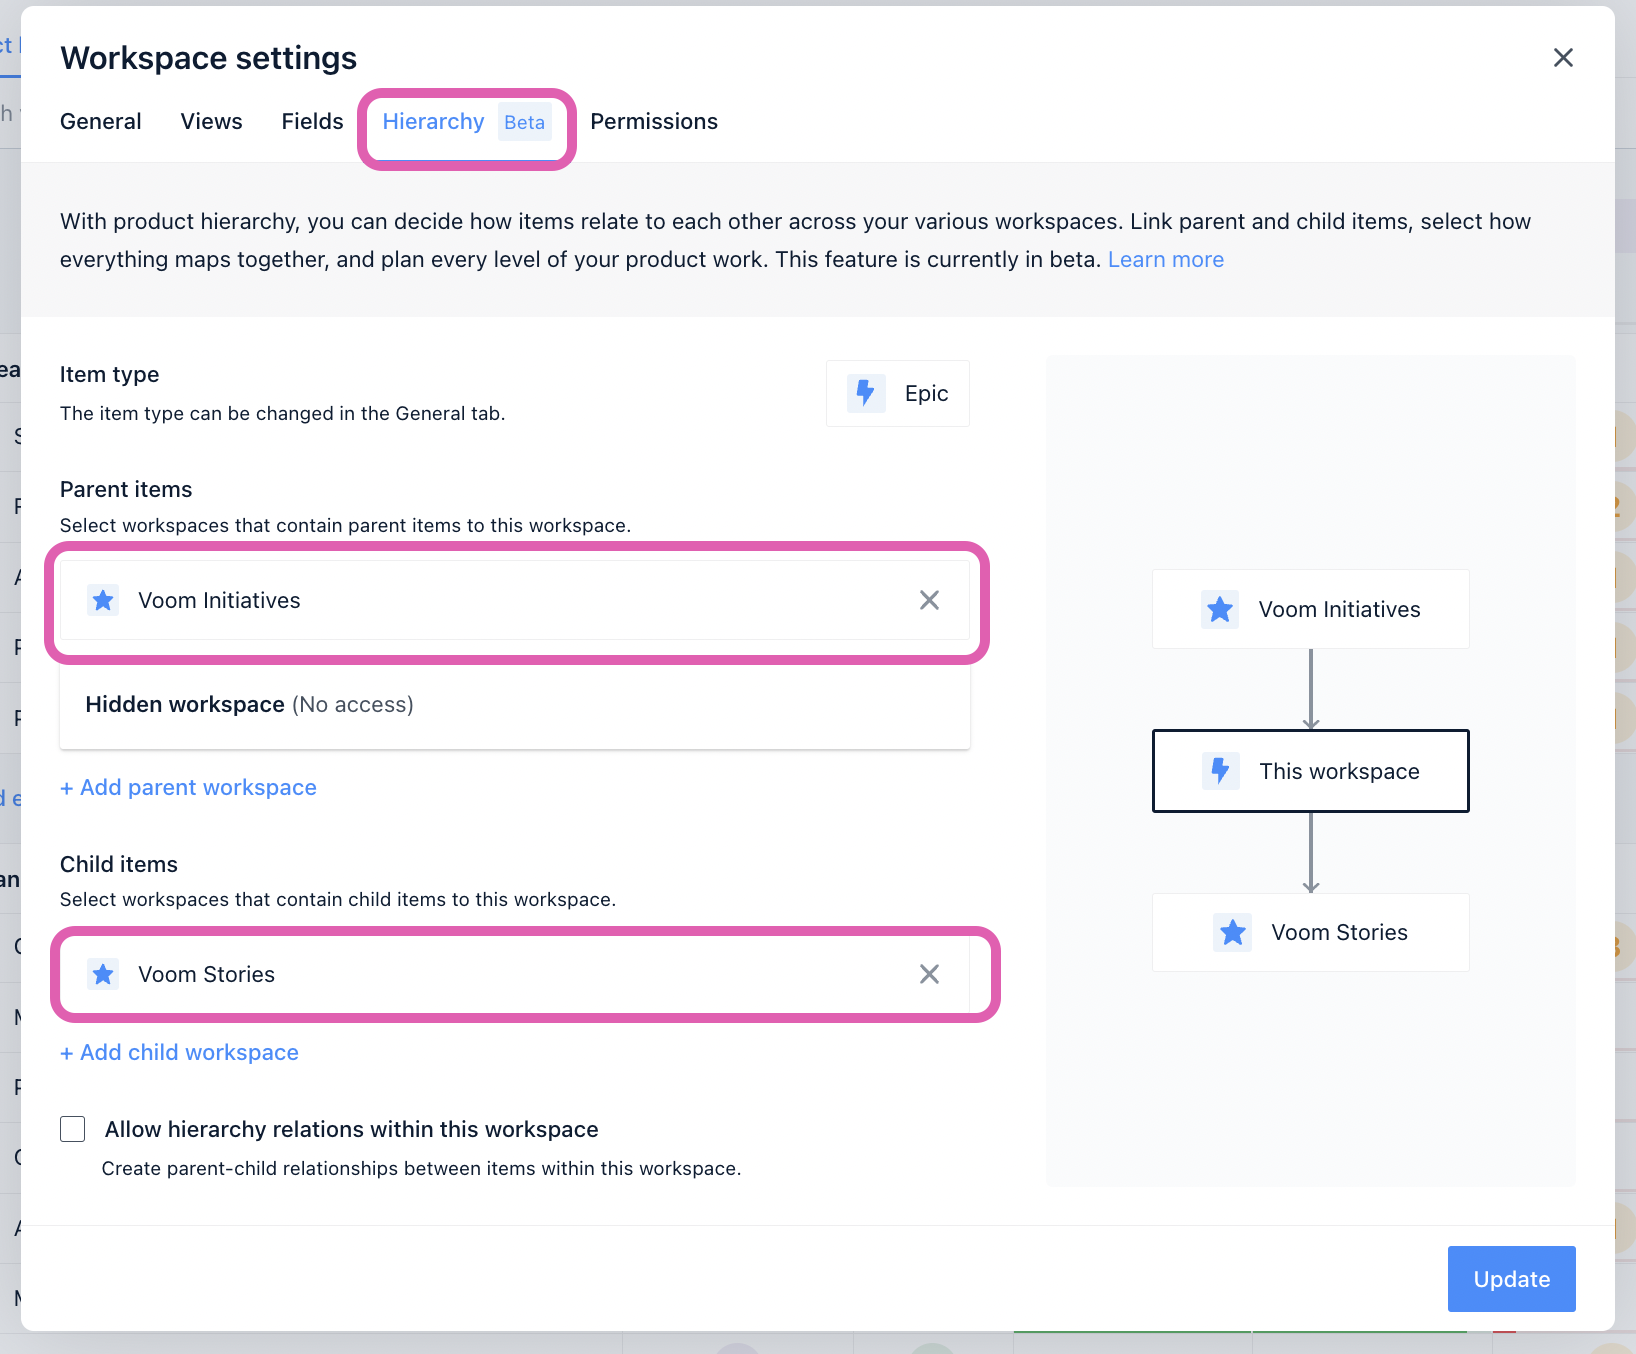Select the Hierarchy Beta tab

pyautogui.click(x=434, y=121)
